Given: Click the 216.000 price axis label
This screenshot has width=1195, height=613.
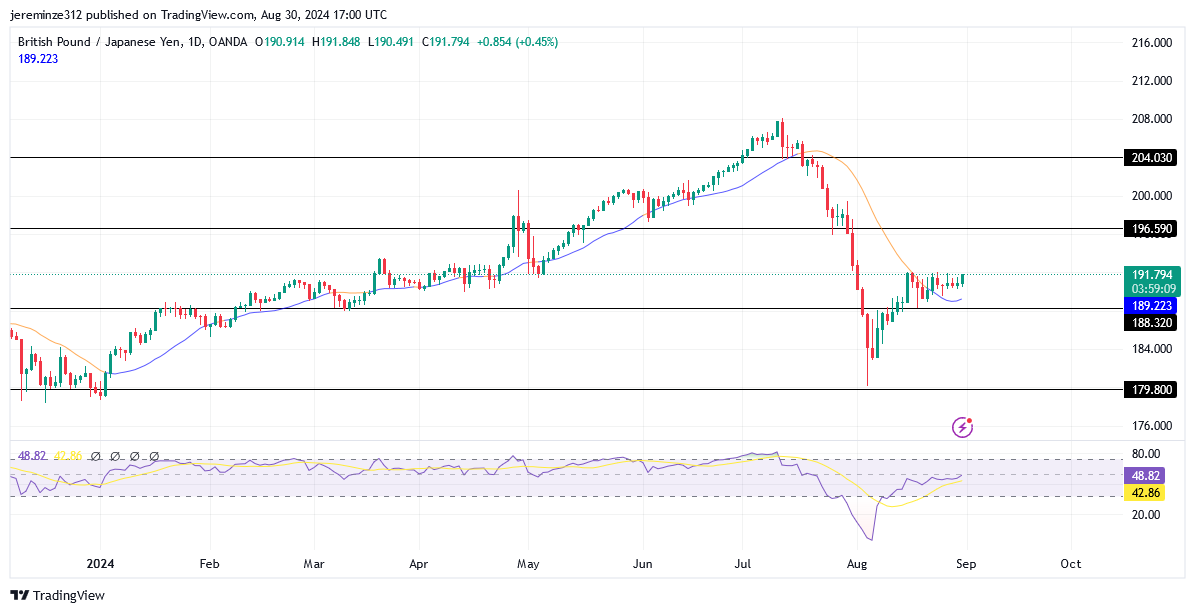Looking at the screenshot, I should coord(1151,43).
